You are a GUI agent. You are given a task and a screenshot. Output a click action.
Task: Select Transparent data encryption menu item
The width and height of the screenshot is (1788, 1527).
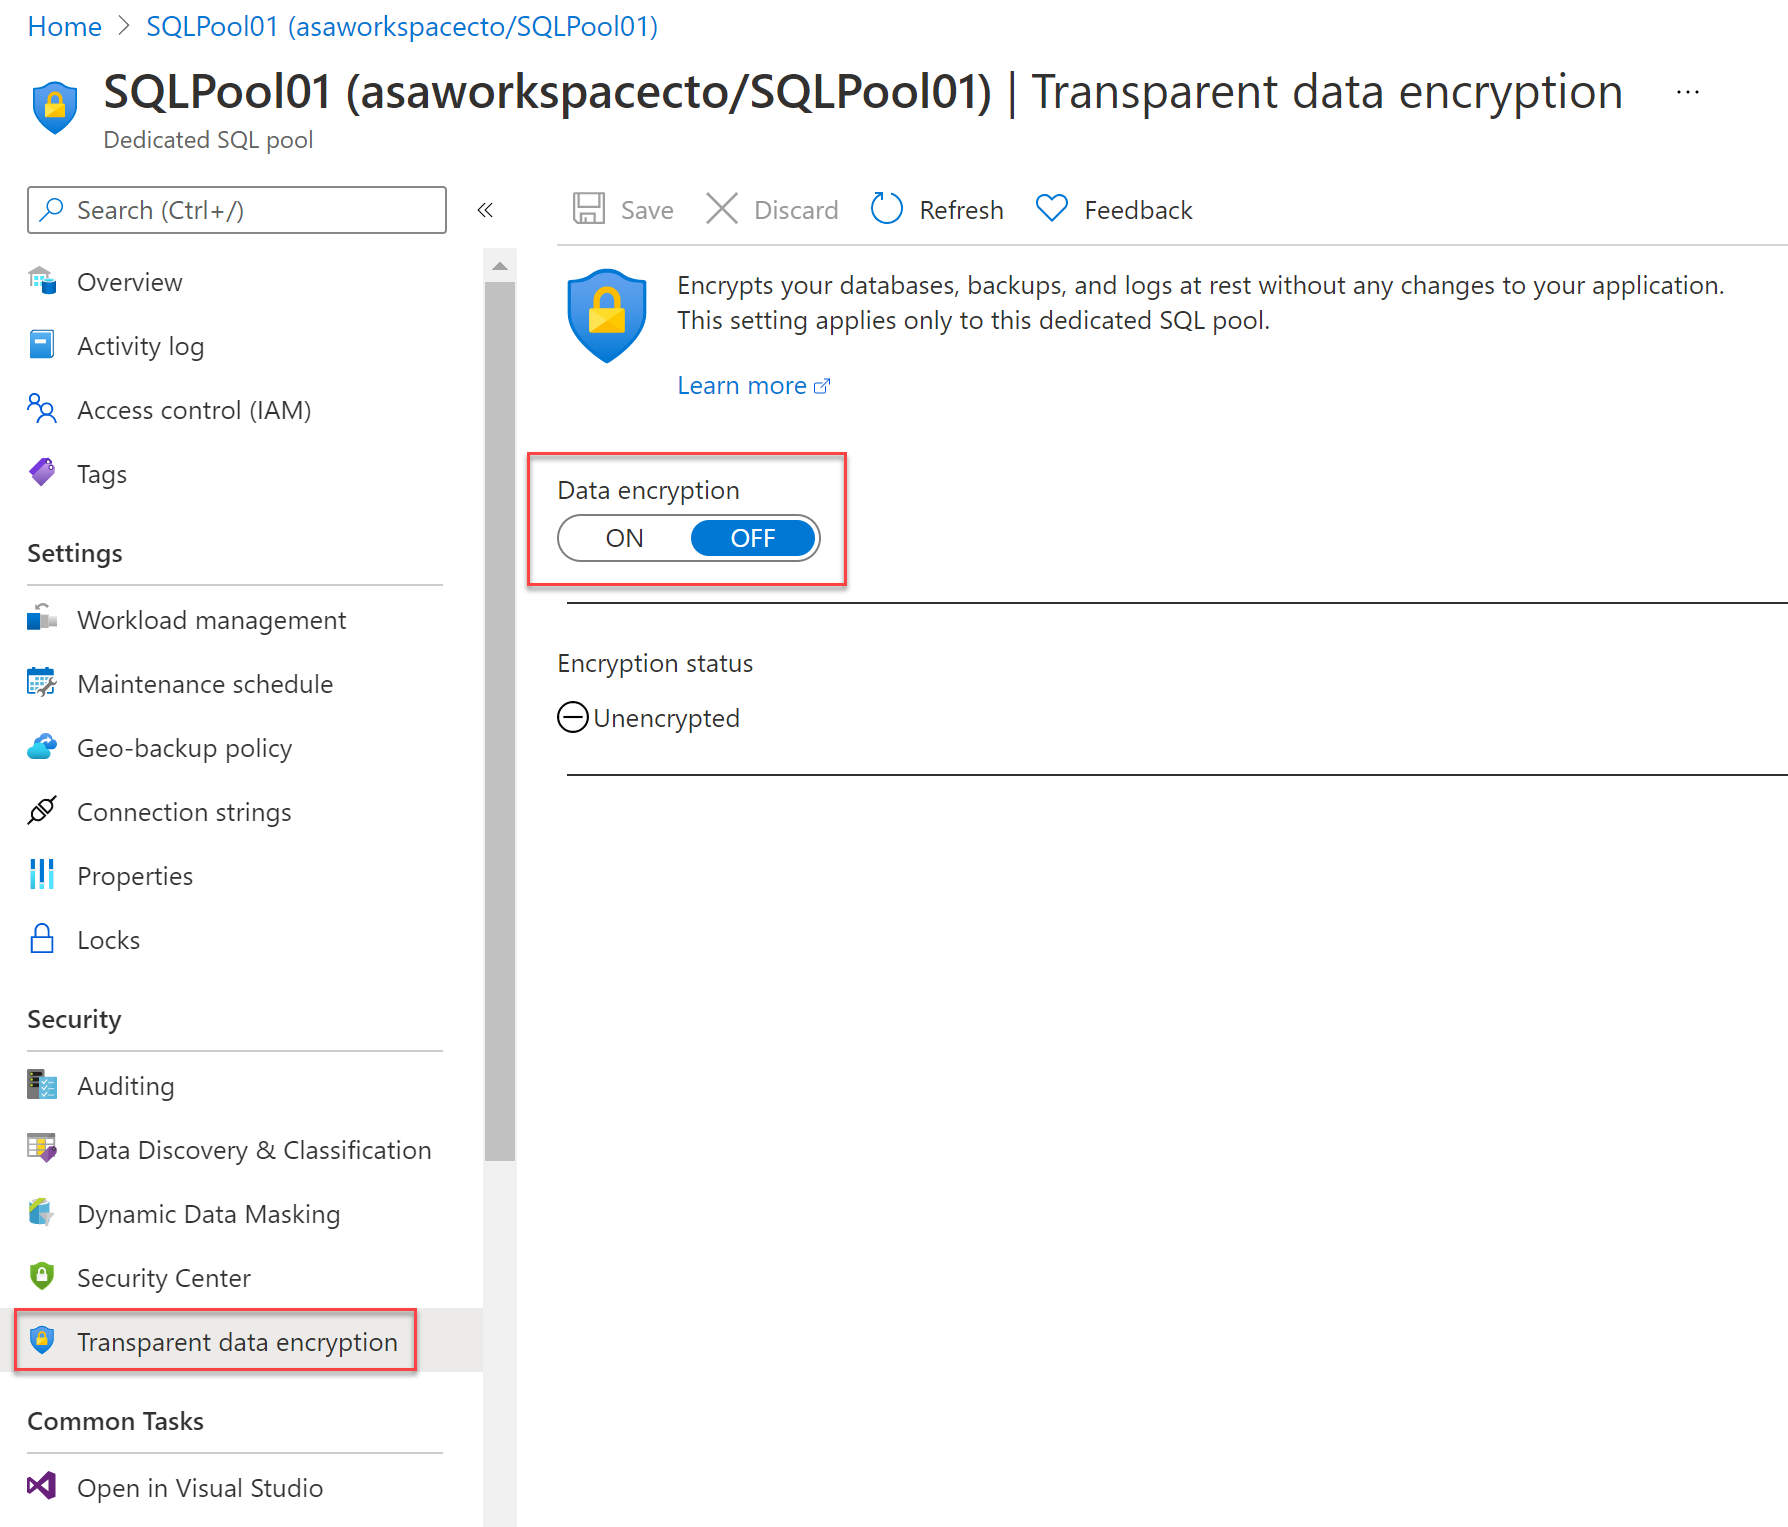click(236, 1342)
